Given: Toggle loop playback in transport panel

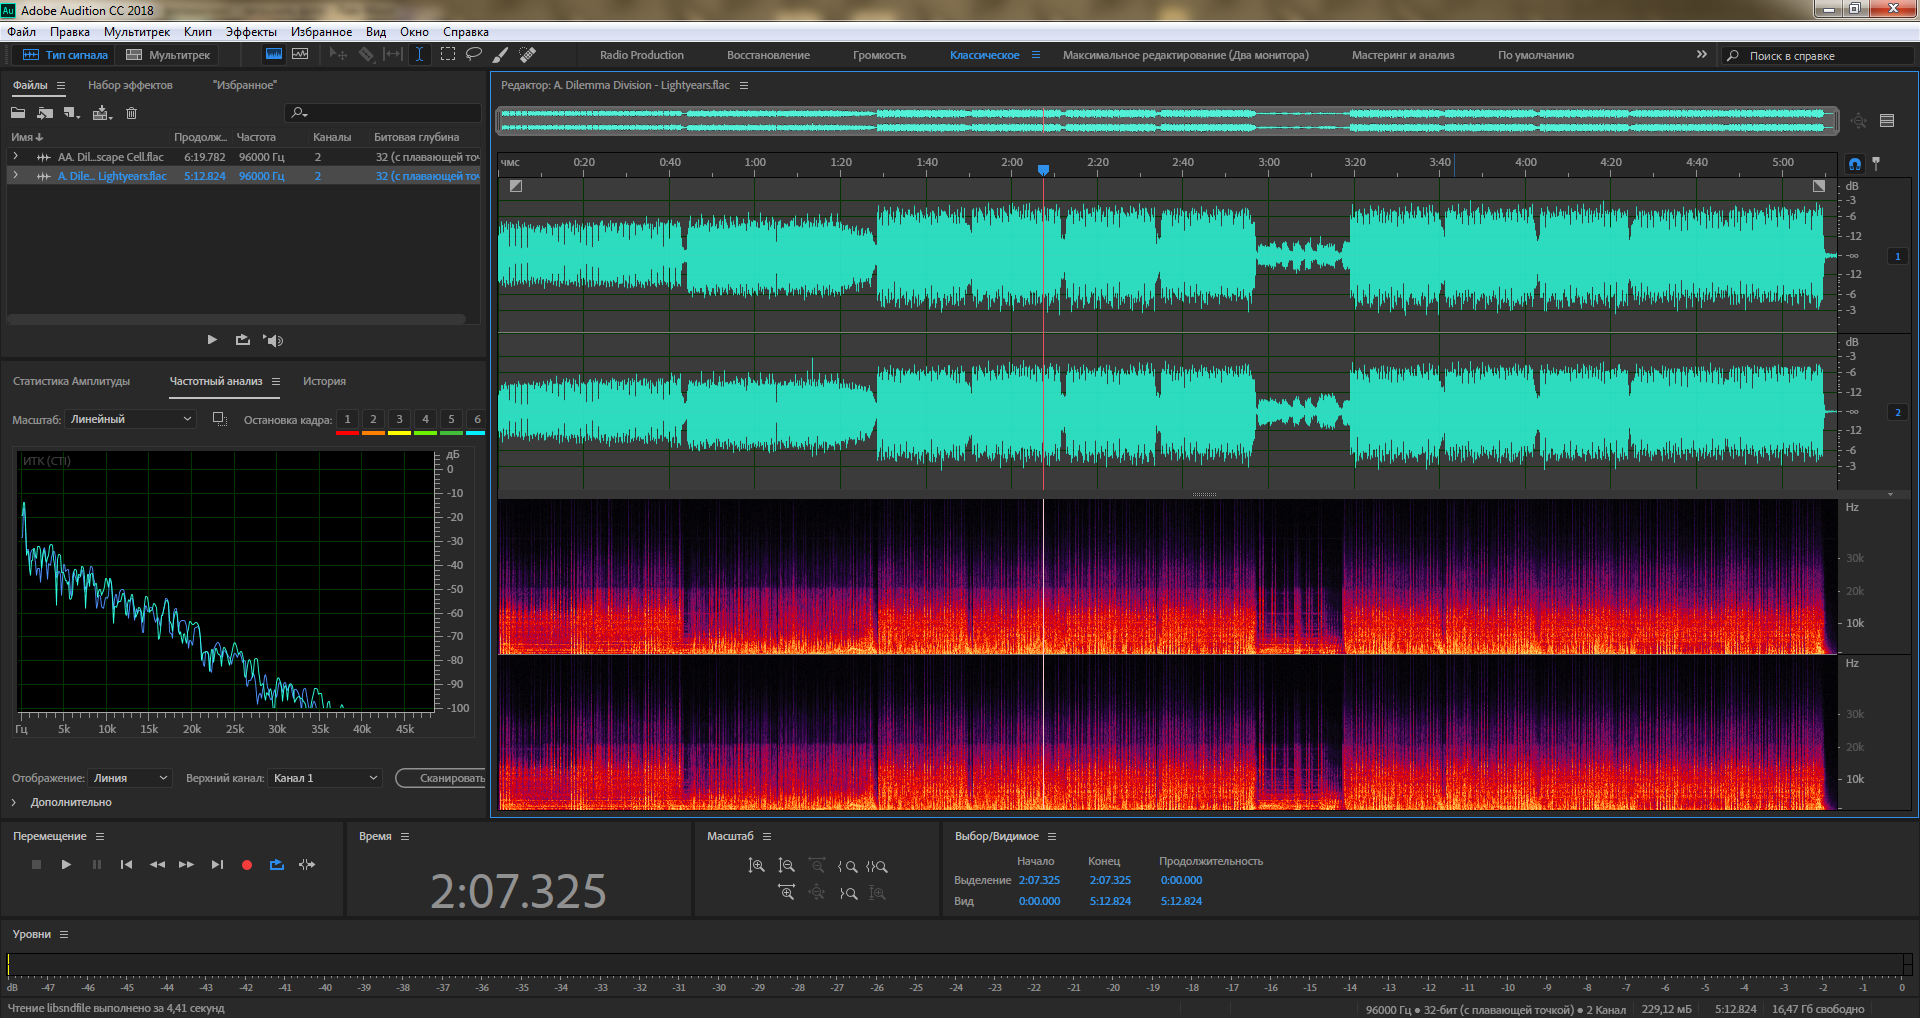Looking at the screenshot, I should click(x=277, y=865).
